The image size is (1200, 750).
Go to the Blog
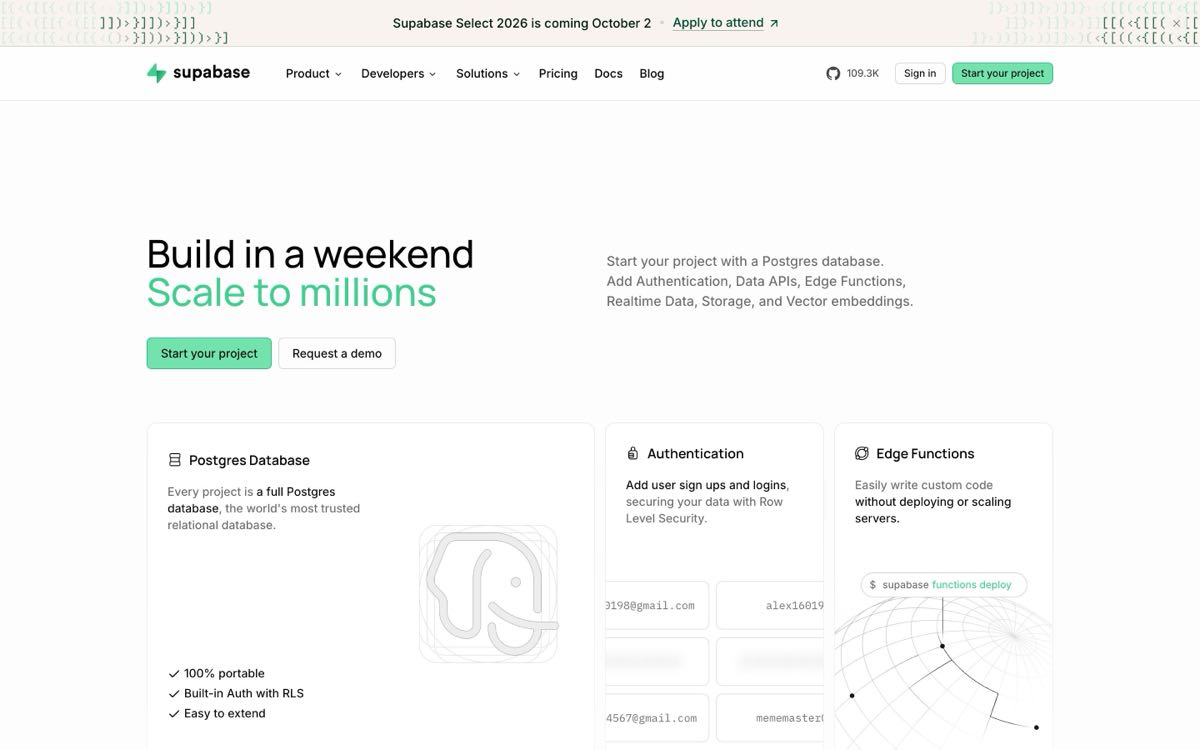click(x=652, y=73)
